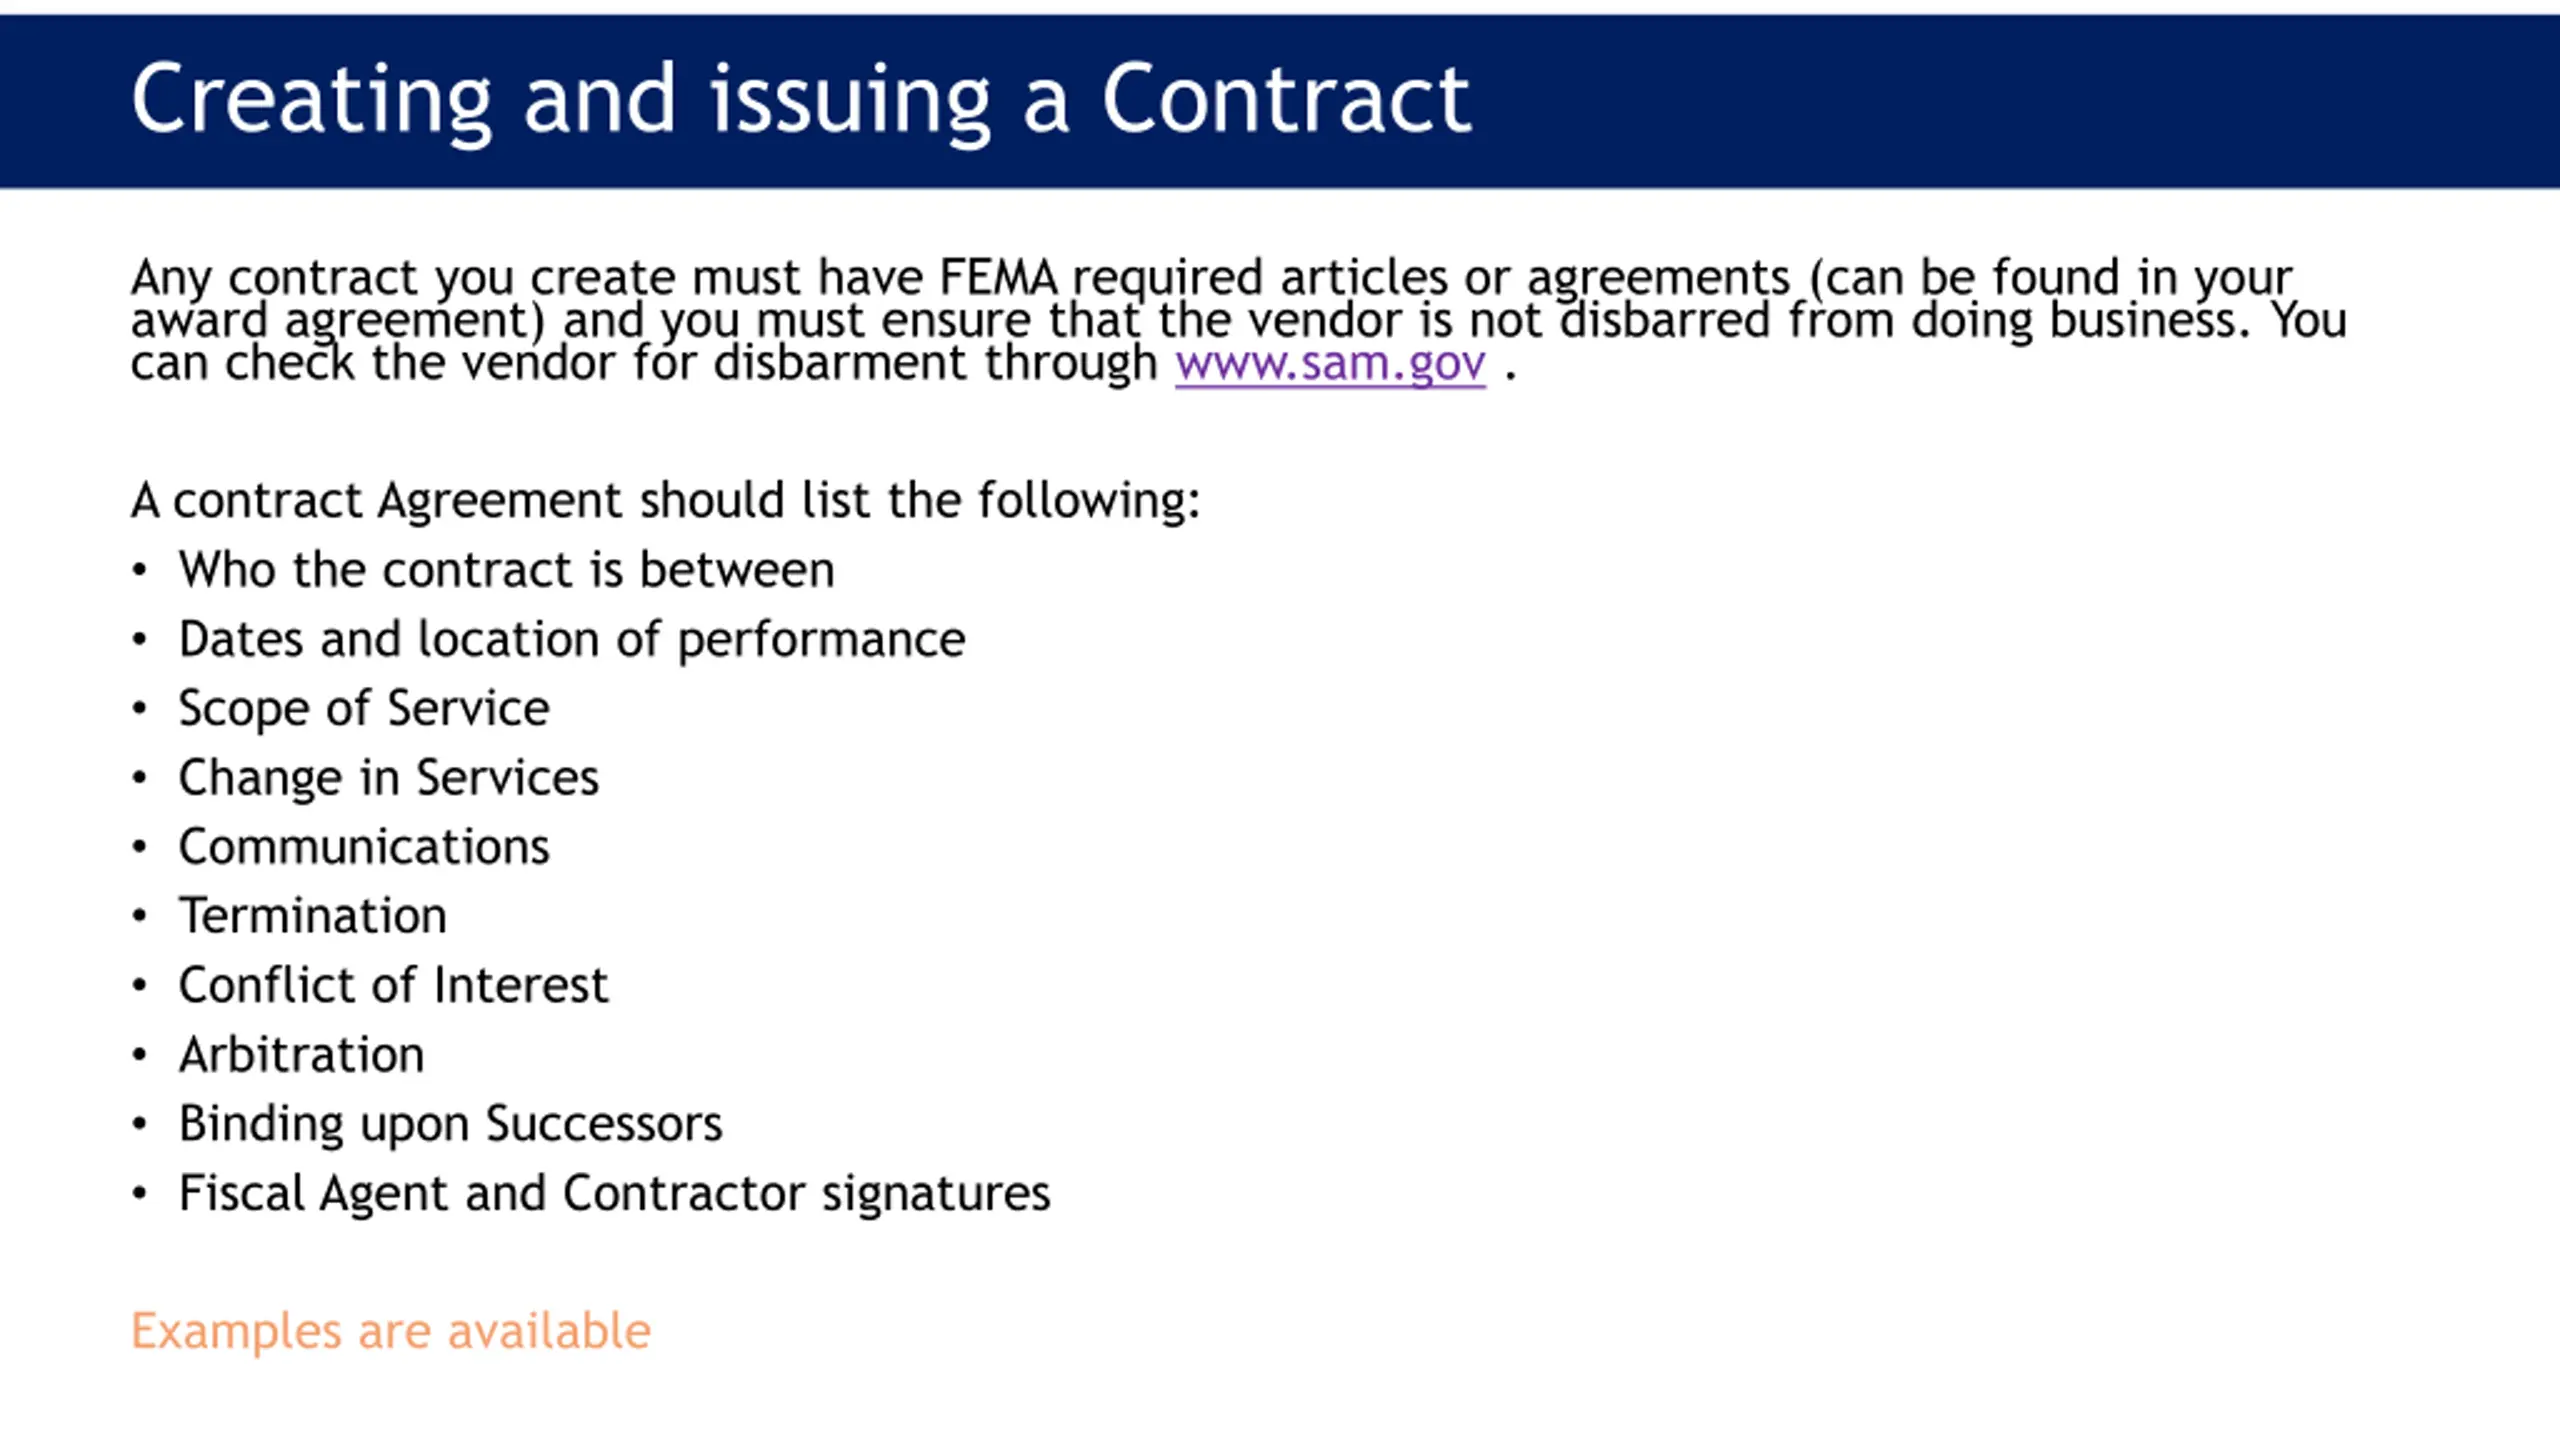The image size is (2560, 1440).
Task: Click the dark blue title banner
Action: coord(1280,100)
